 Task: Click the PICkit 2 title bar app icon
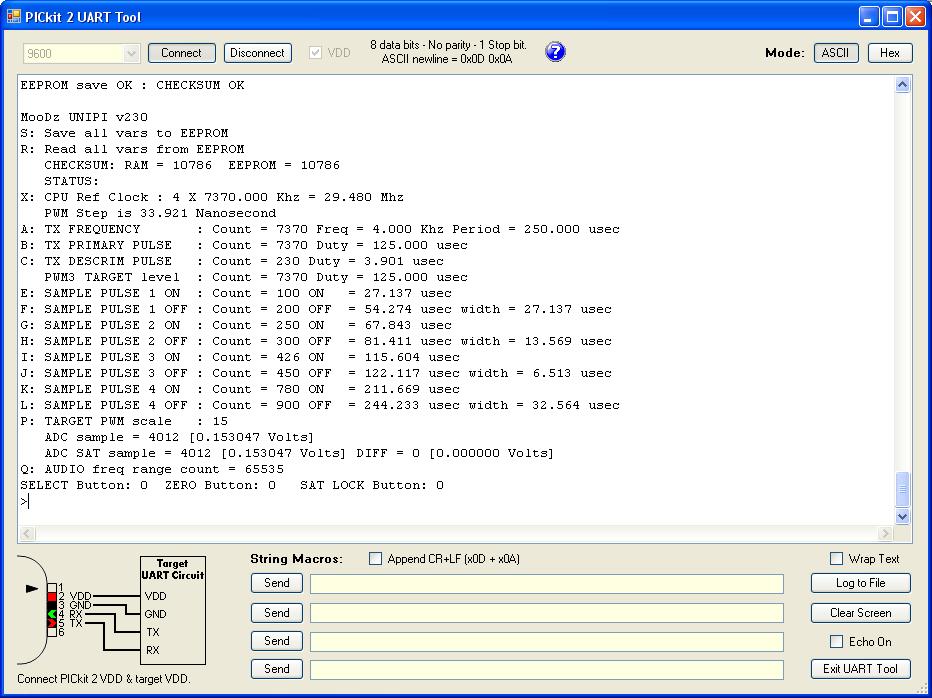pos(13,16)
